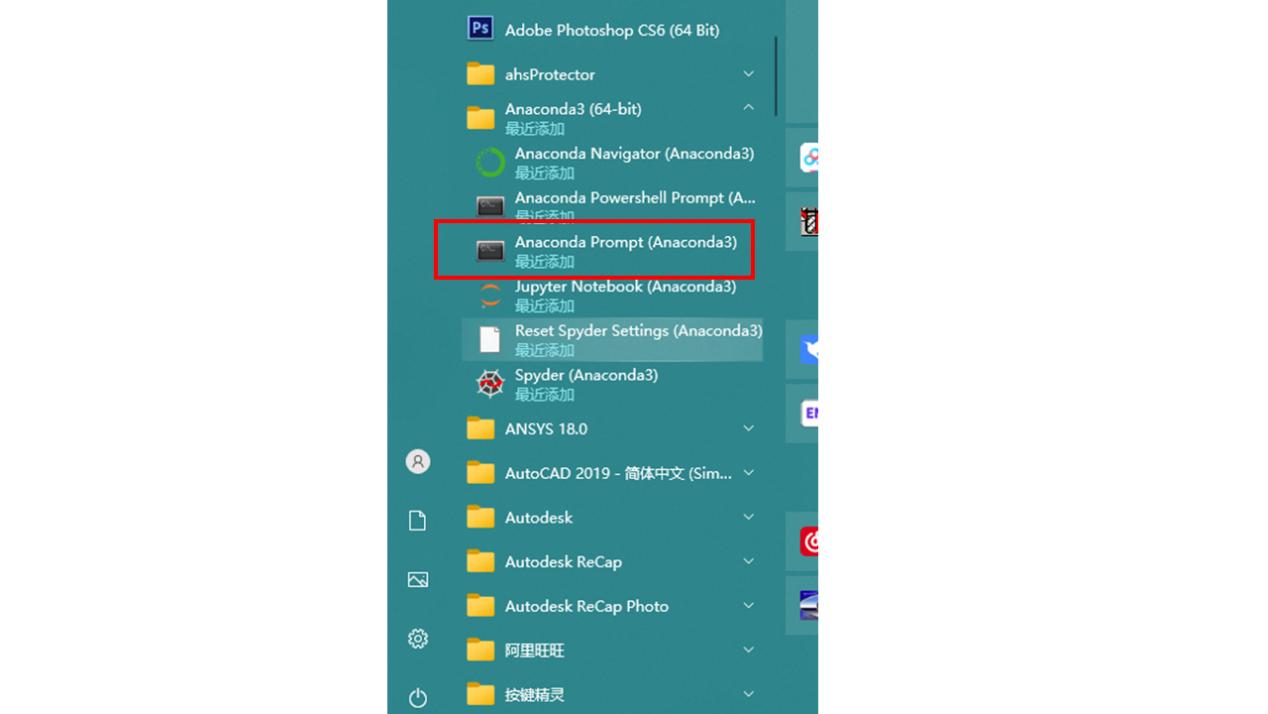This screenshot has height=714, width=1268.
Task: Select 'Anaconda Powershell Prompt' text entry
Action: (x=635, y=197)
